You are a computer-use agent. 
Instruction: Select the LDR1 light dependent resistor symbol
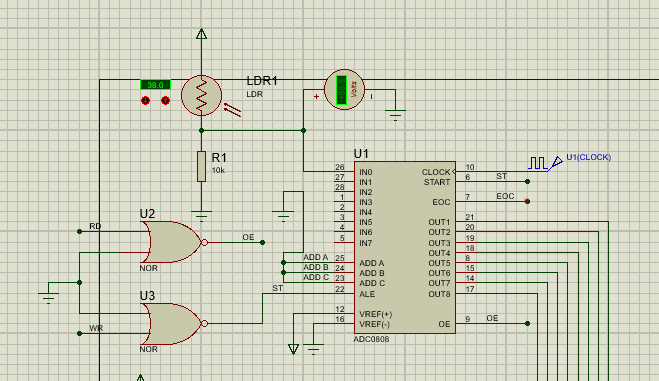coord(201,95)
